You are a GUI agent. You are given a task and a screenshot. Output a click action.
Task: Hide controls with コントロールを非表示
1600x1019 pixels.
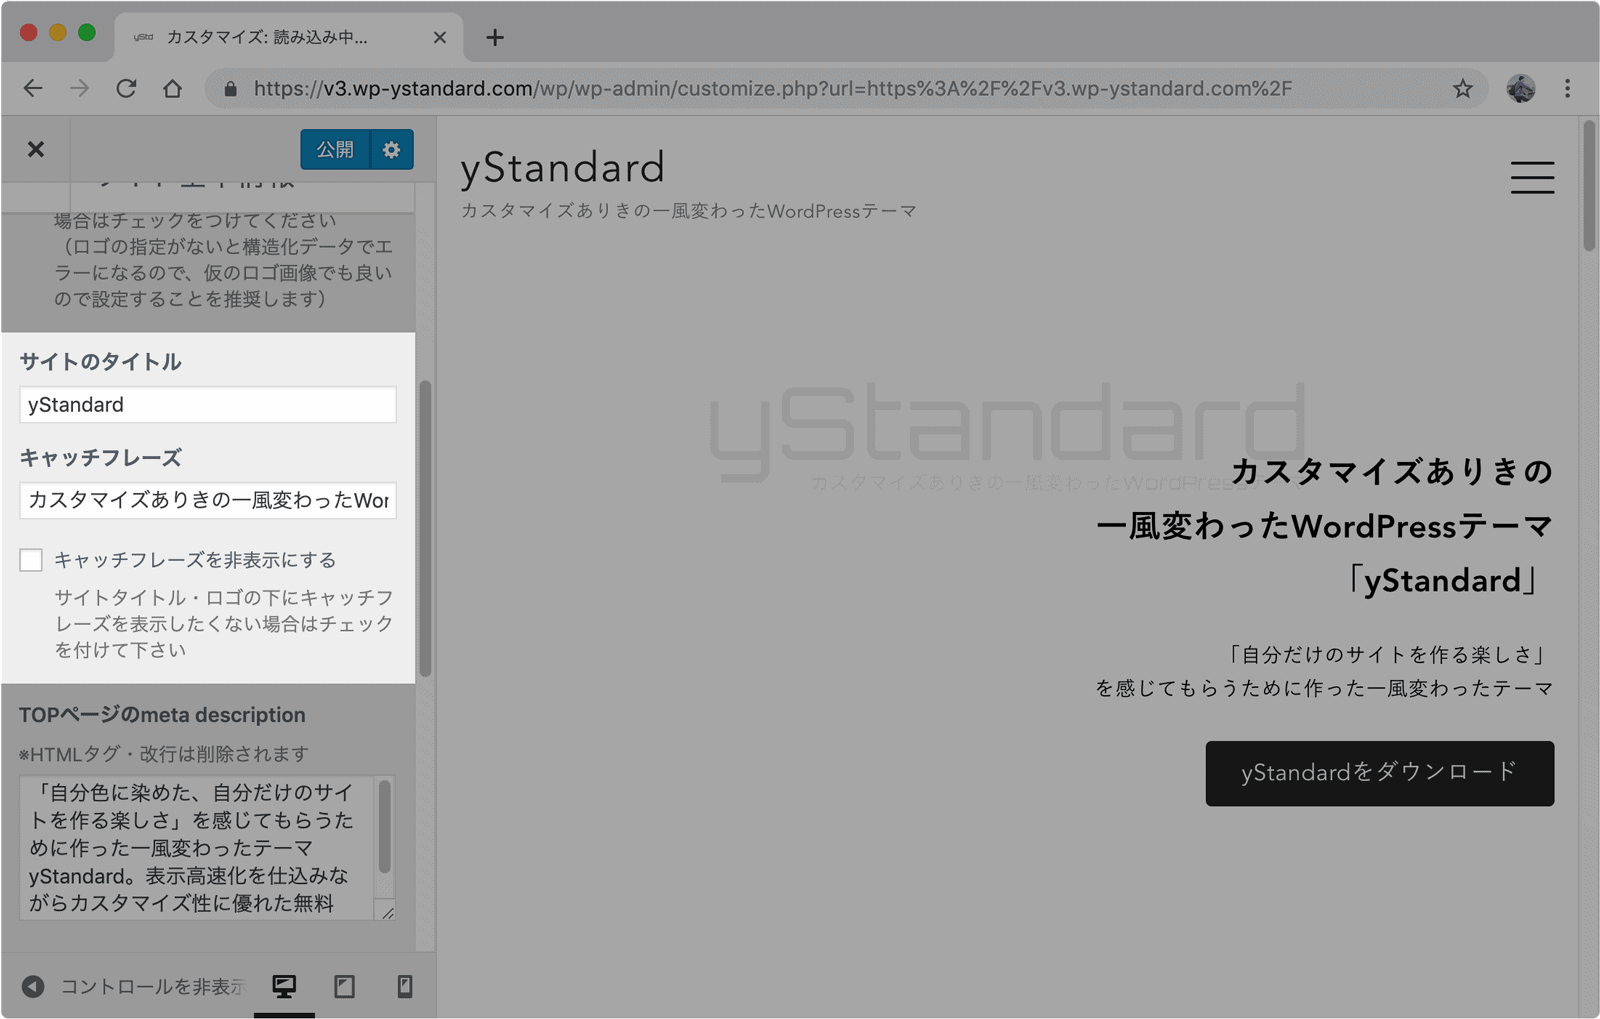(x=133, y=987)
